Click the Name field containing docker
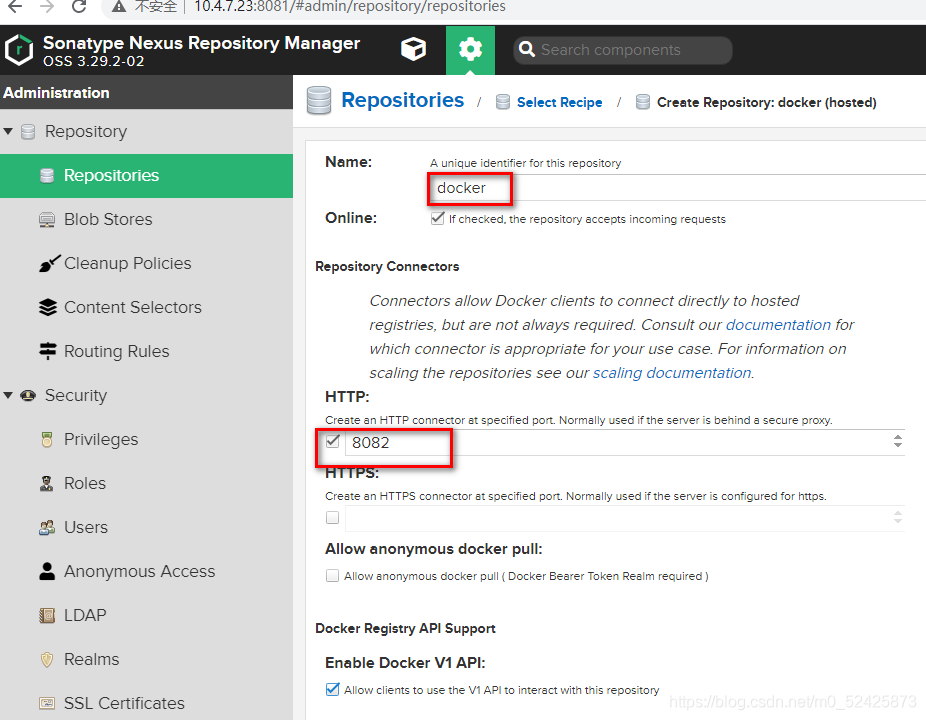Image resolution: width=926 pixels, height=720 pixels. (x=677, y=188)
